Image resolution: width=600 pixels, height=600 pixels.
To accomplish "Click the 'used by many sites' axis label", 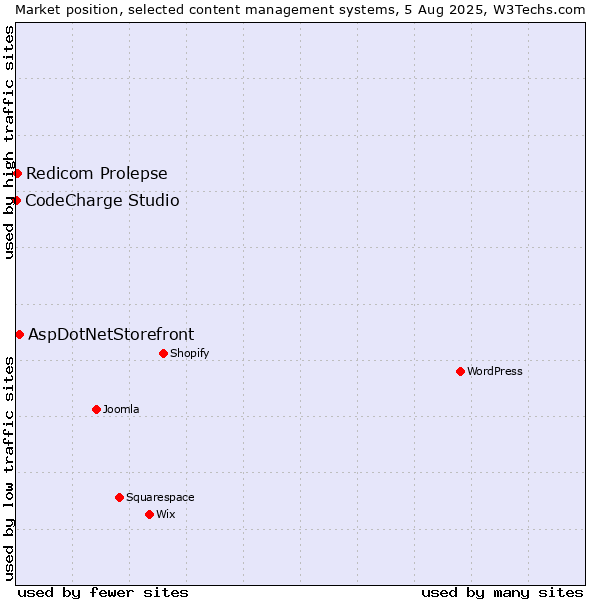I will tap(502, 593).
